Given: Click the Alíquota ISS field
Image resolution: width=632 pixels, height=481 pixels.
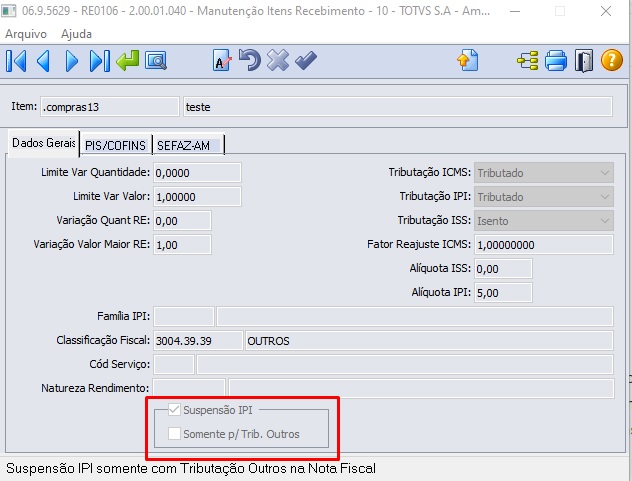Looking at the screenshot, I should point(503,269).
